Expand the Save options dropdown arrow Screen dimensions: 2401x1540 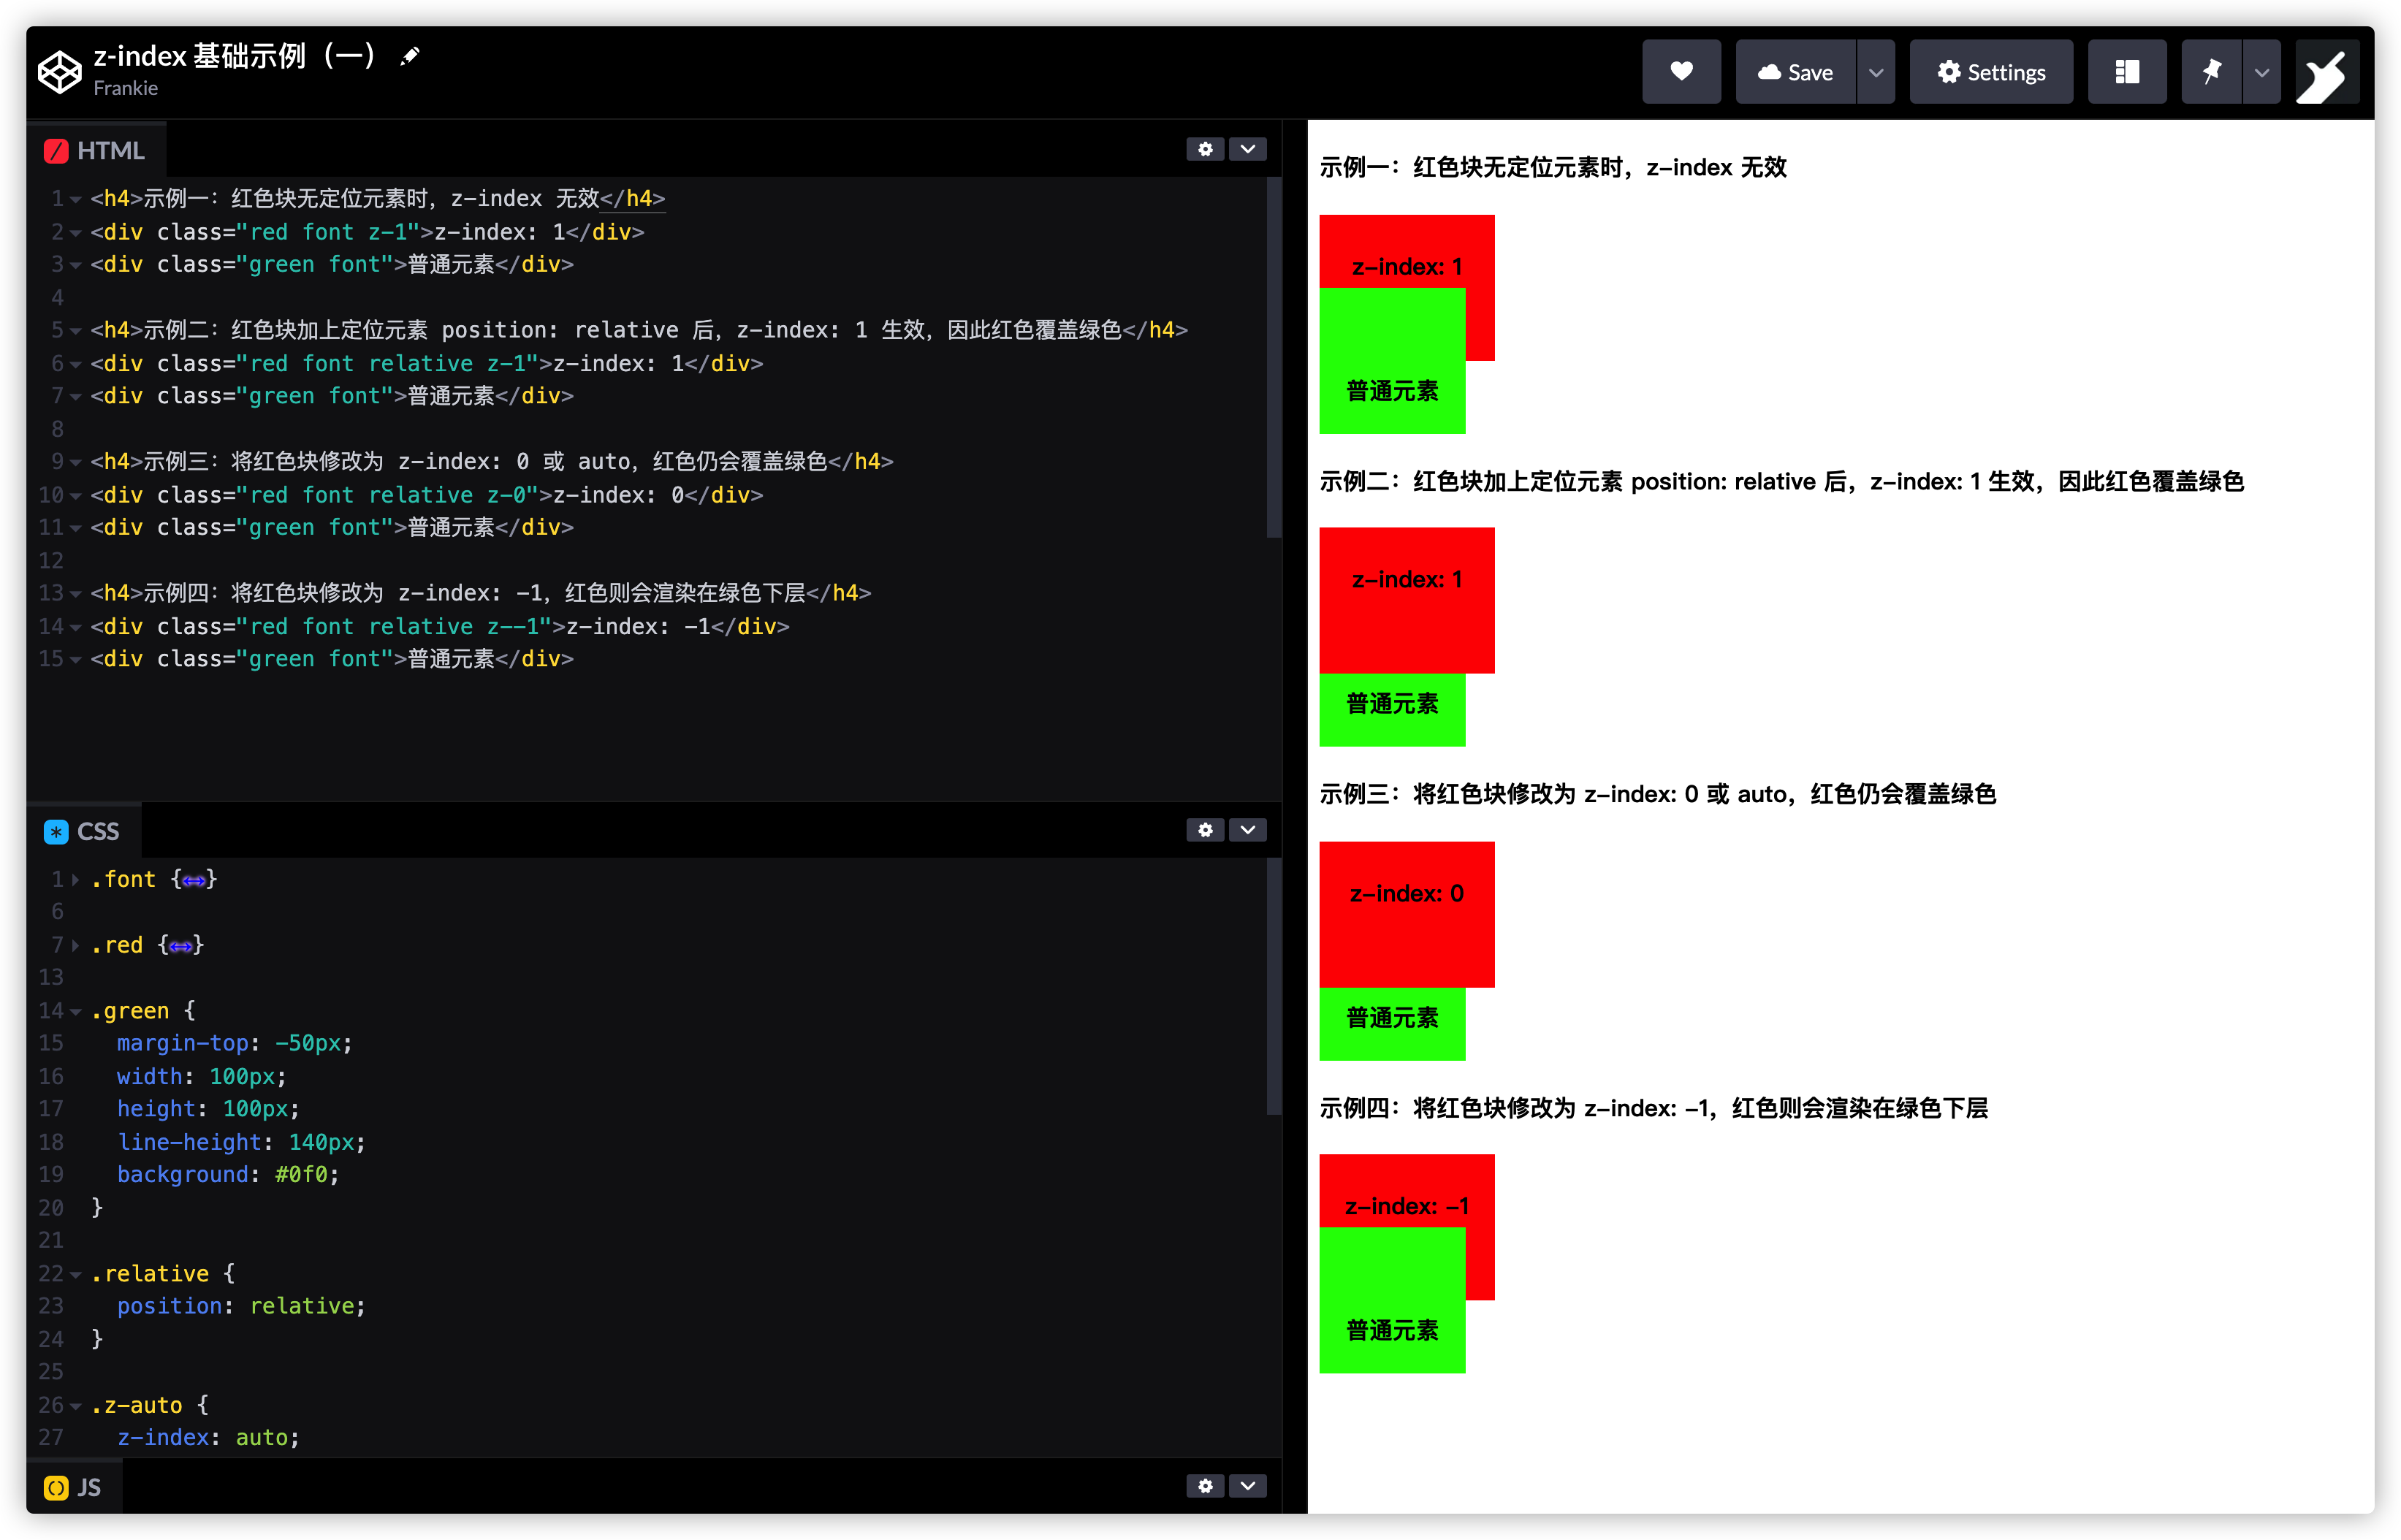[1876, 72]
